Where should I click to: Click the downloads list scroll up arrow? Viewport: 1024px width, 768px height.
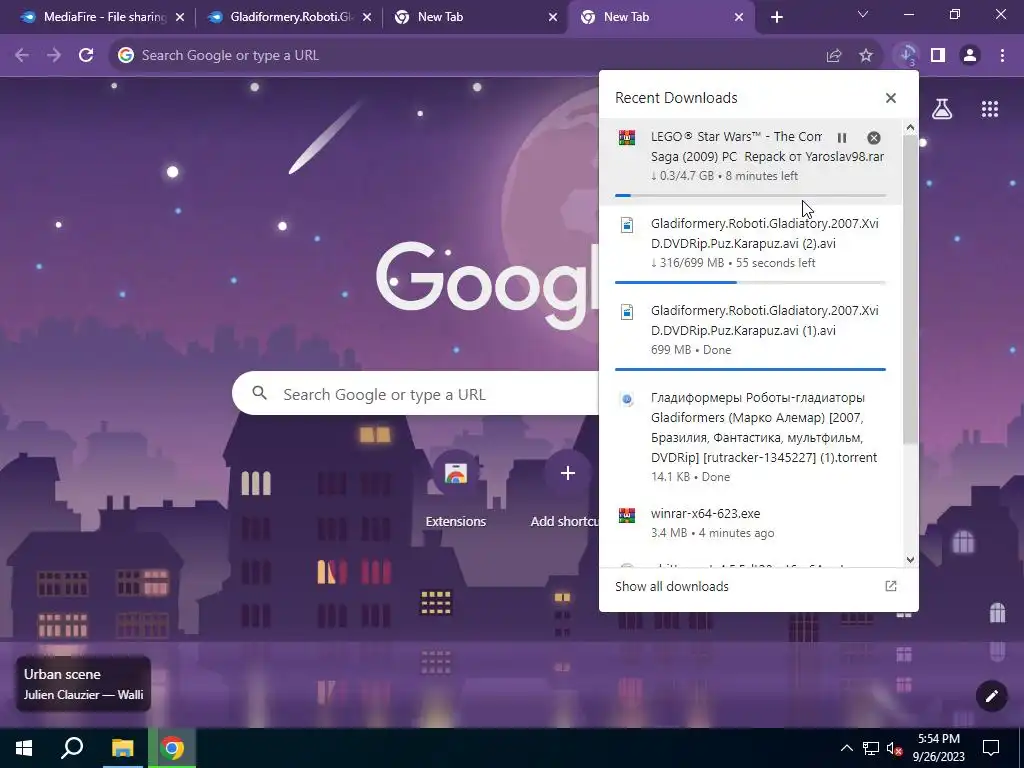pos(910,128)
